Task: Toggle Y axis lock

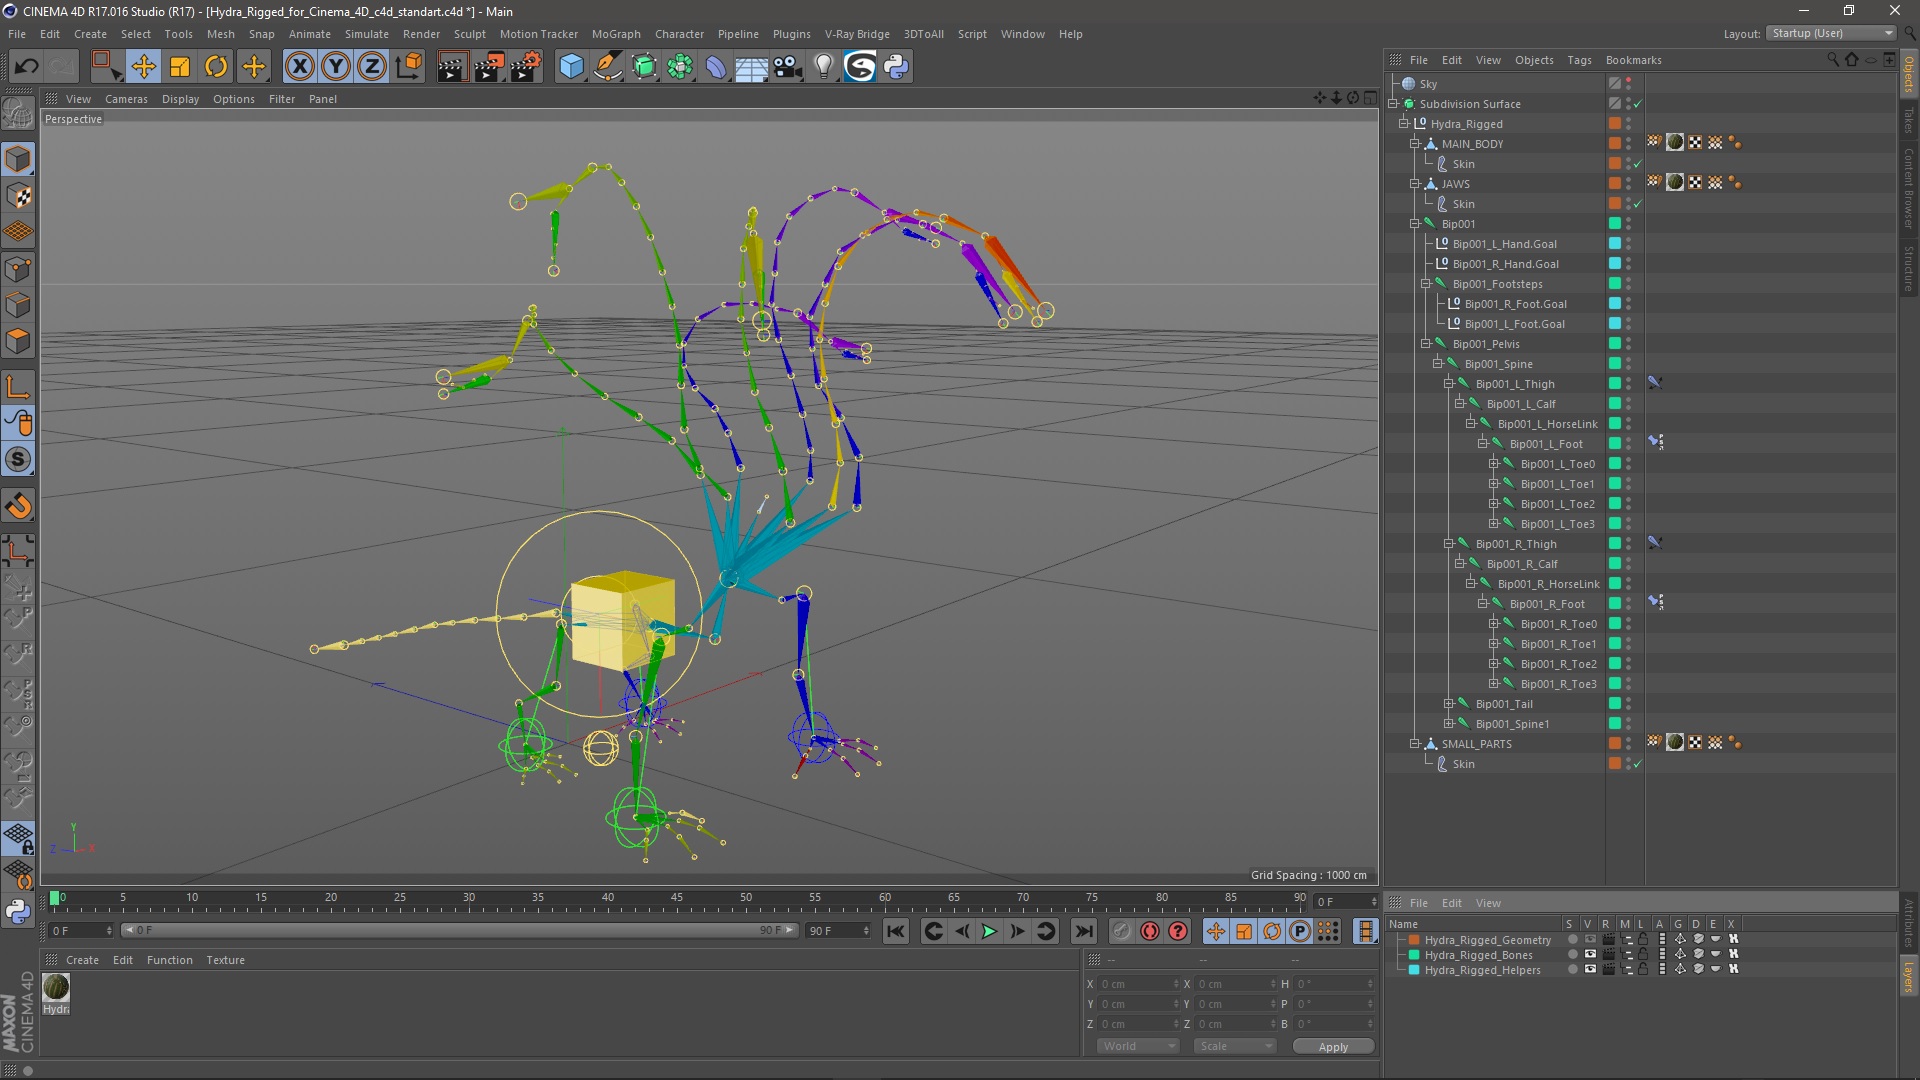Action: click(x=336, y=67)
